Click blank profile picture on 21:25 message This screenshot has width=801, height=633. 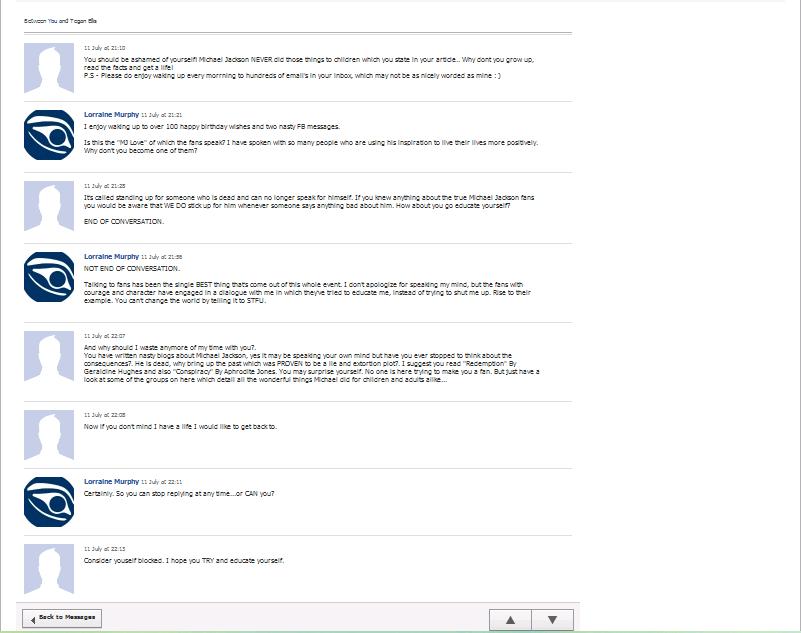coord(49,207)
